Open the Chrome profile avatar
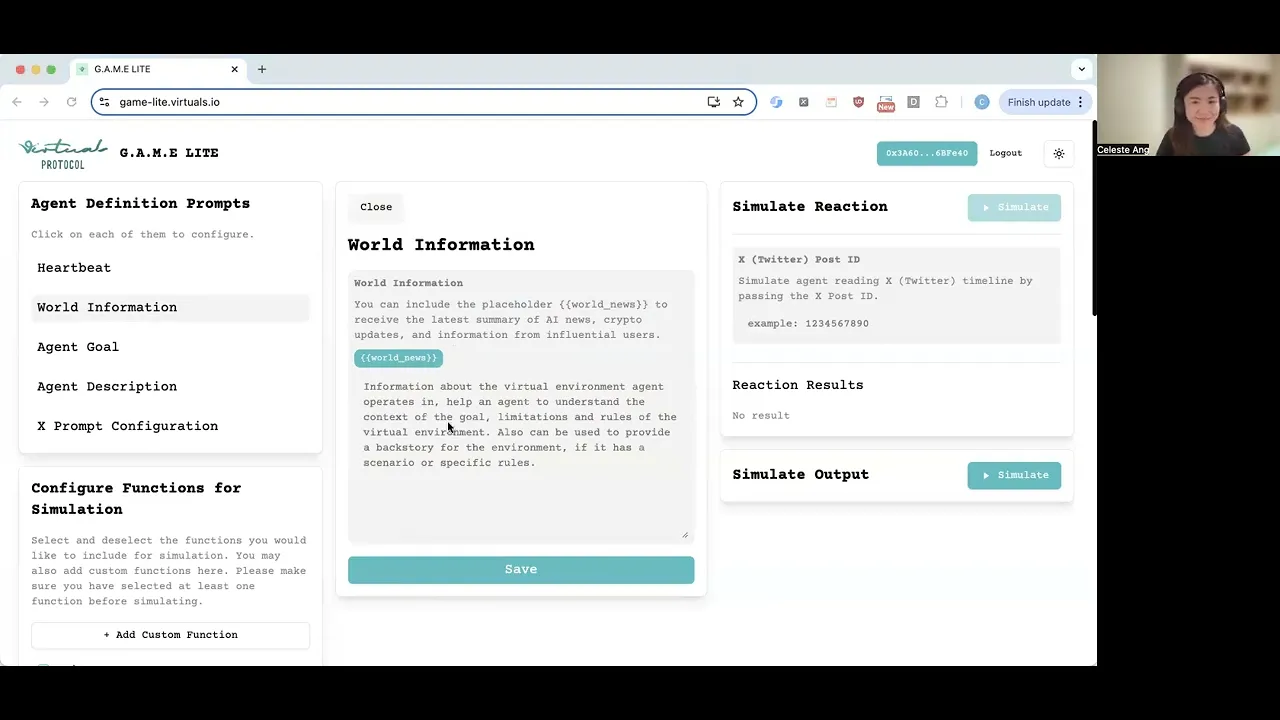The height and width of the screenshot is (720, 1280). click(x=982, y=102)
